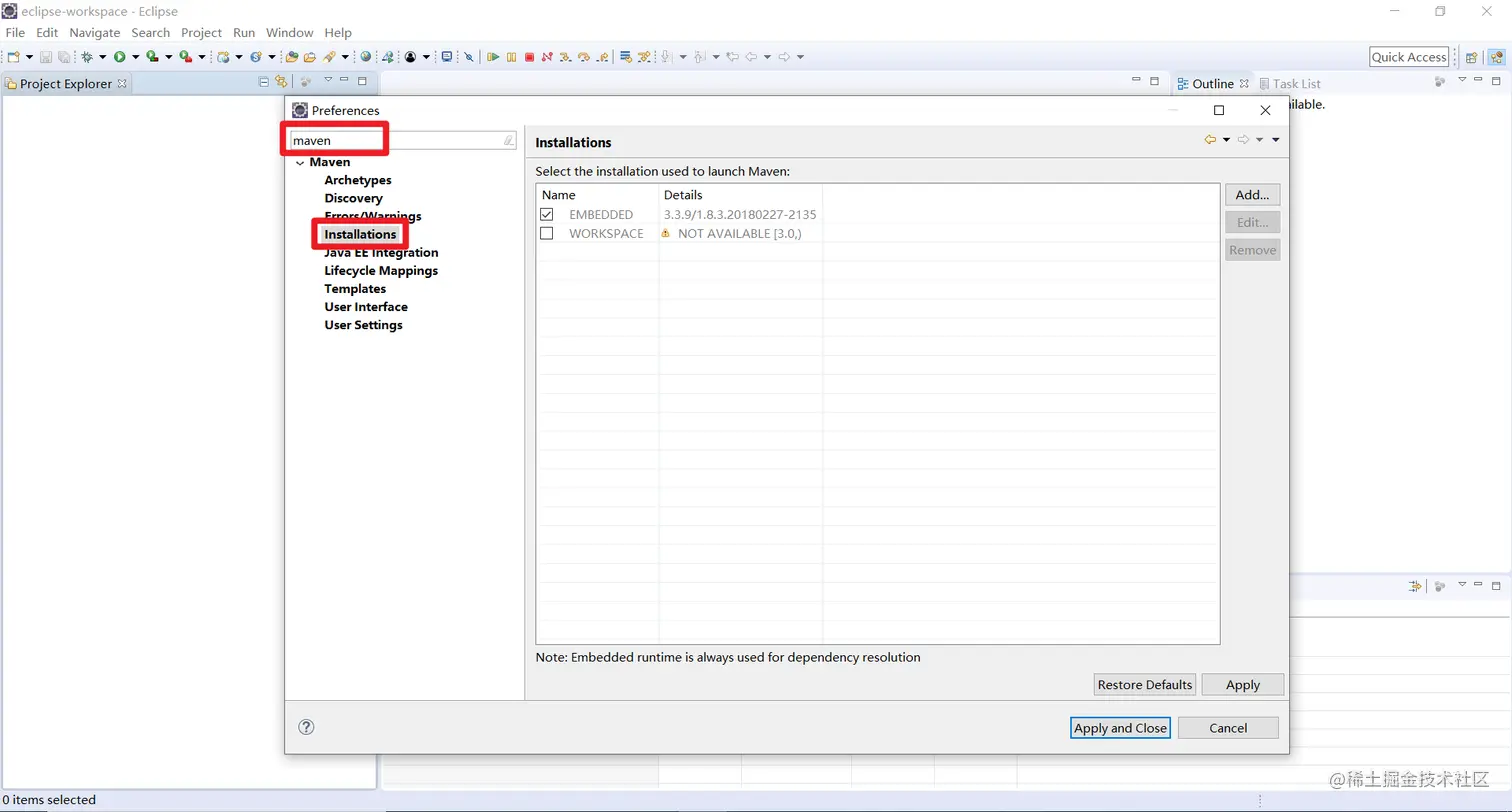Open the globe web browser icon
The height and width of the screenshot is (812, 1512).
[x=365, y=57]
